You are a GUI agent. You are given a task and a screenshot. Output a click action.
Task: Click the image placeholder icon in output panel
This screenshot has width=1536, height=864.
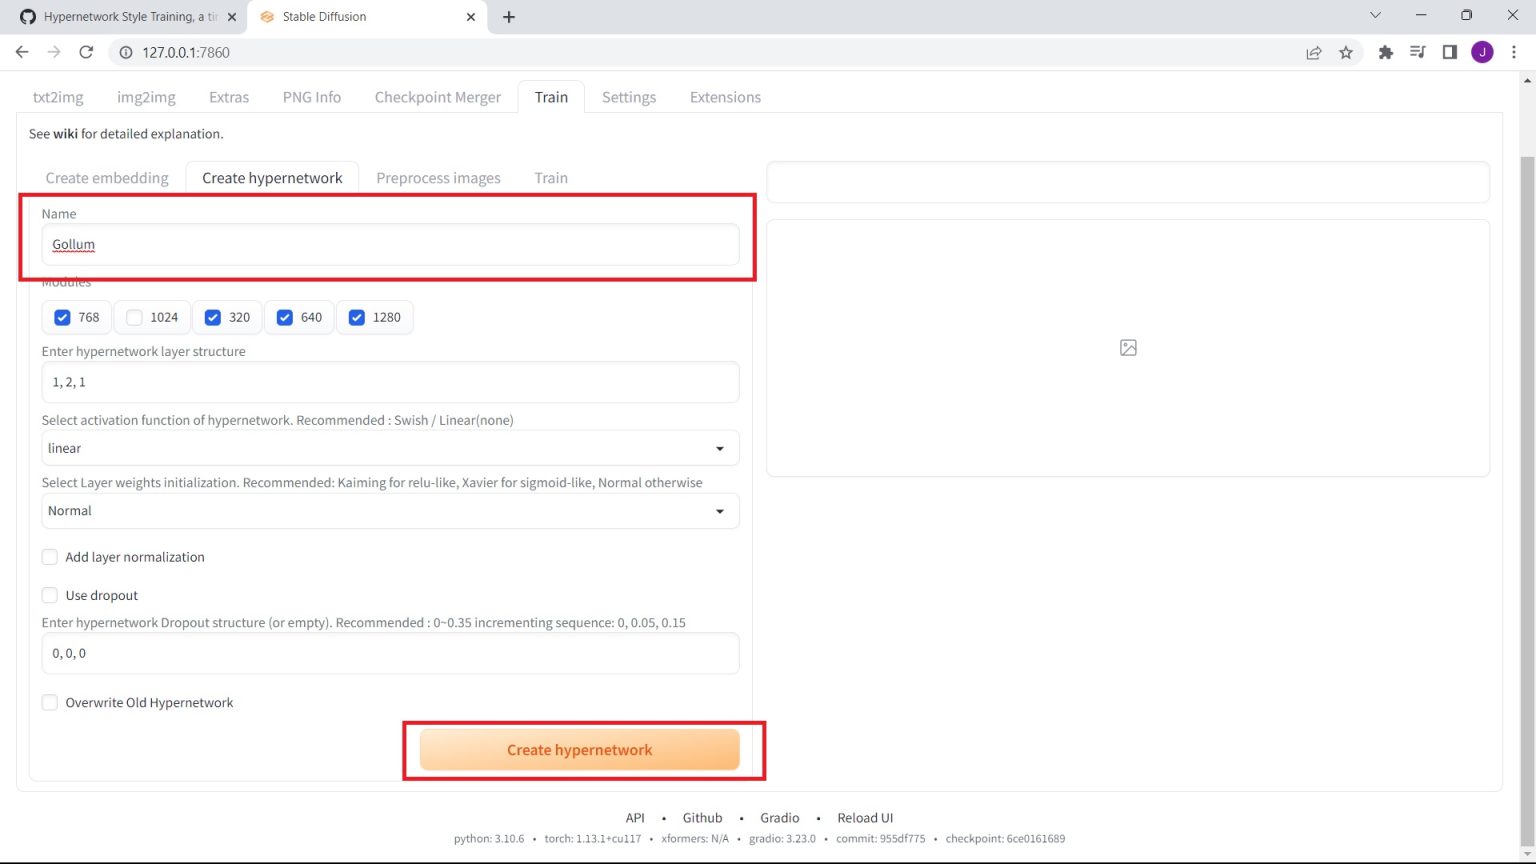(x=1128, y=347)
